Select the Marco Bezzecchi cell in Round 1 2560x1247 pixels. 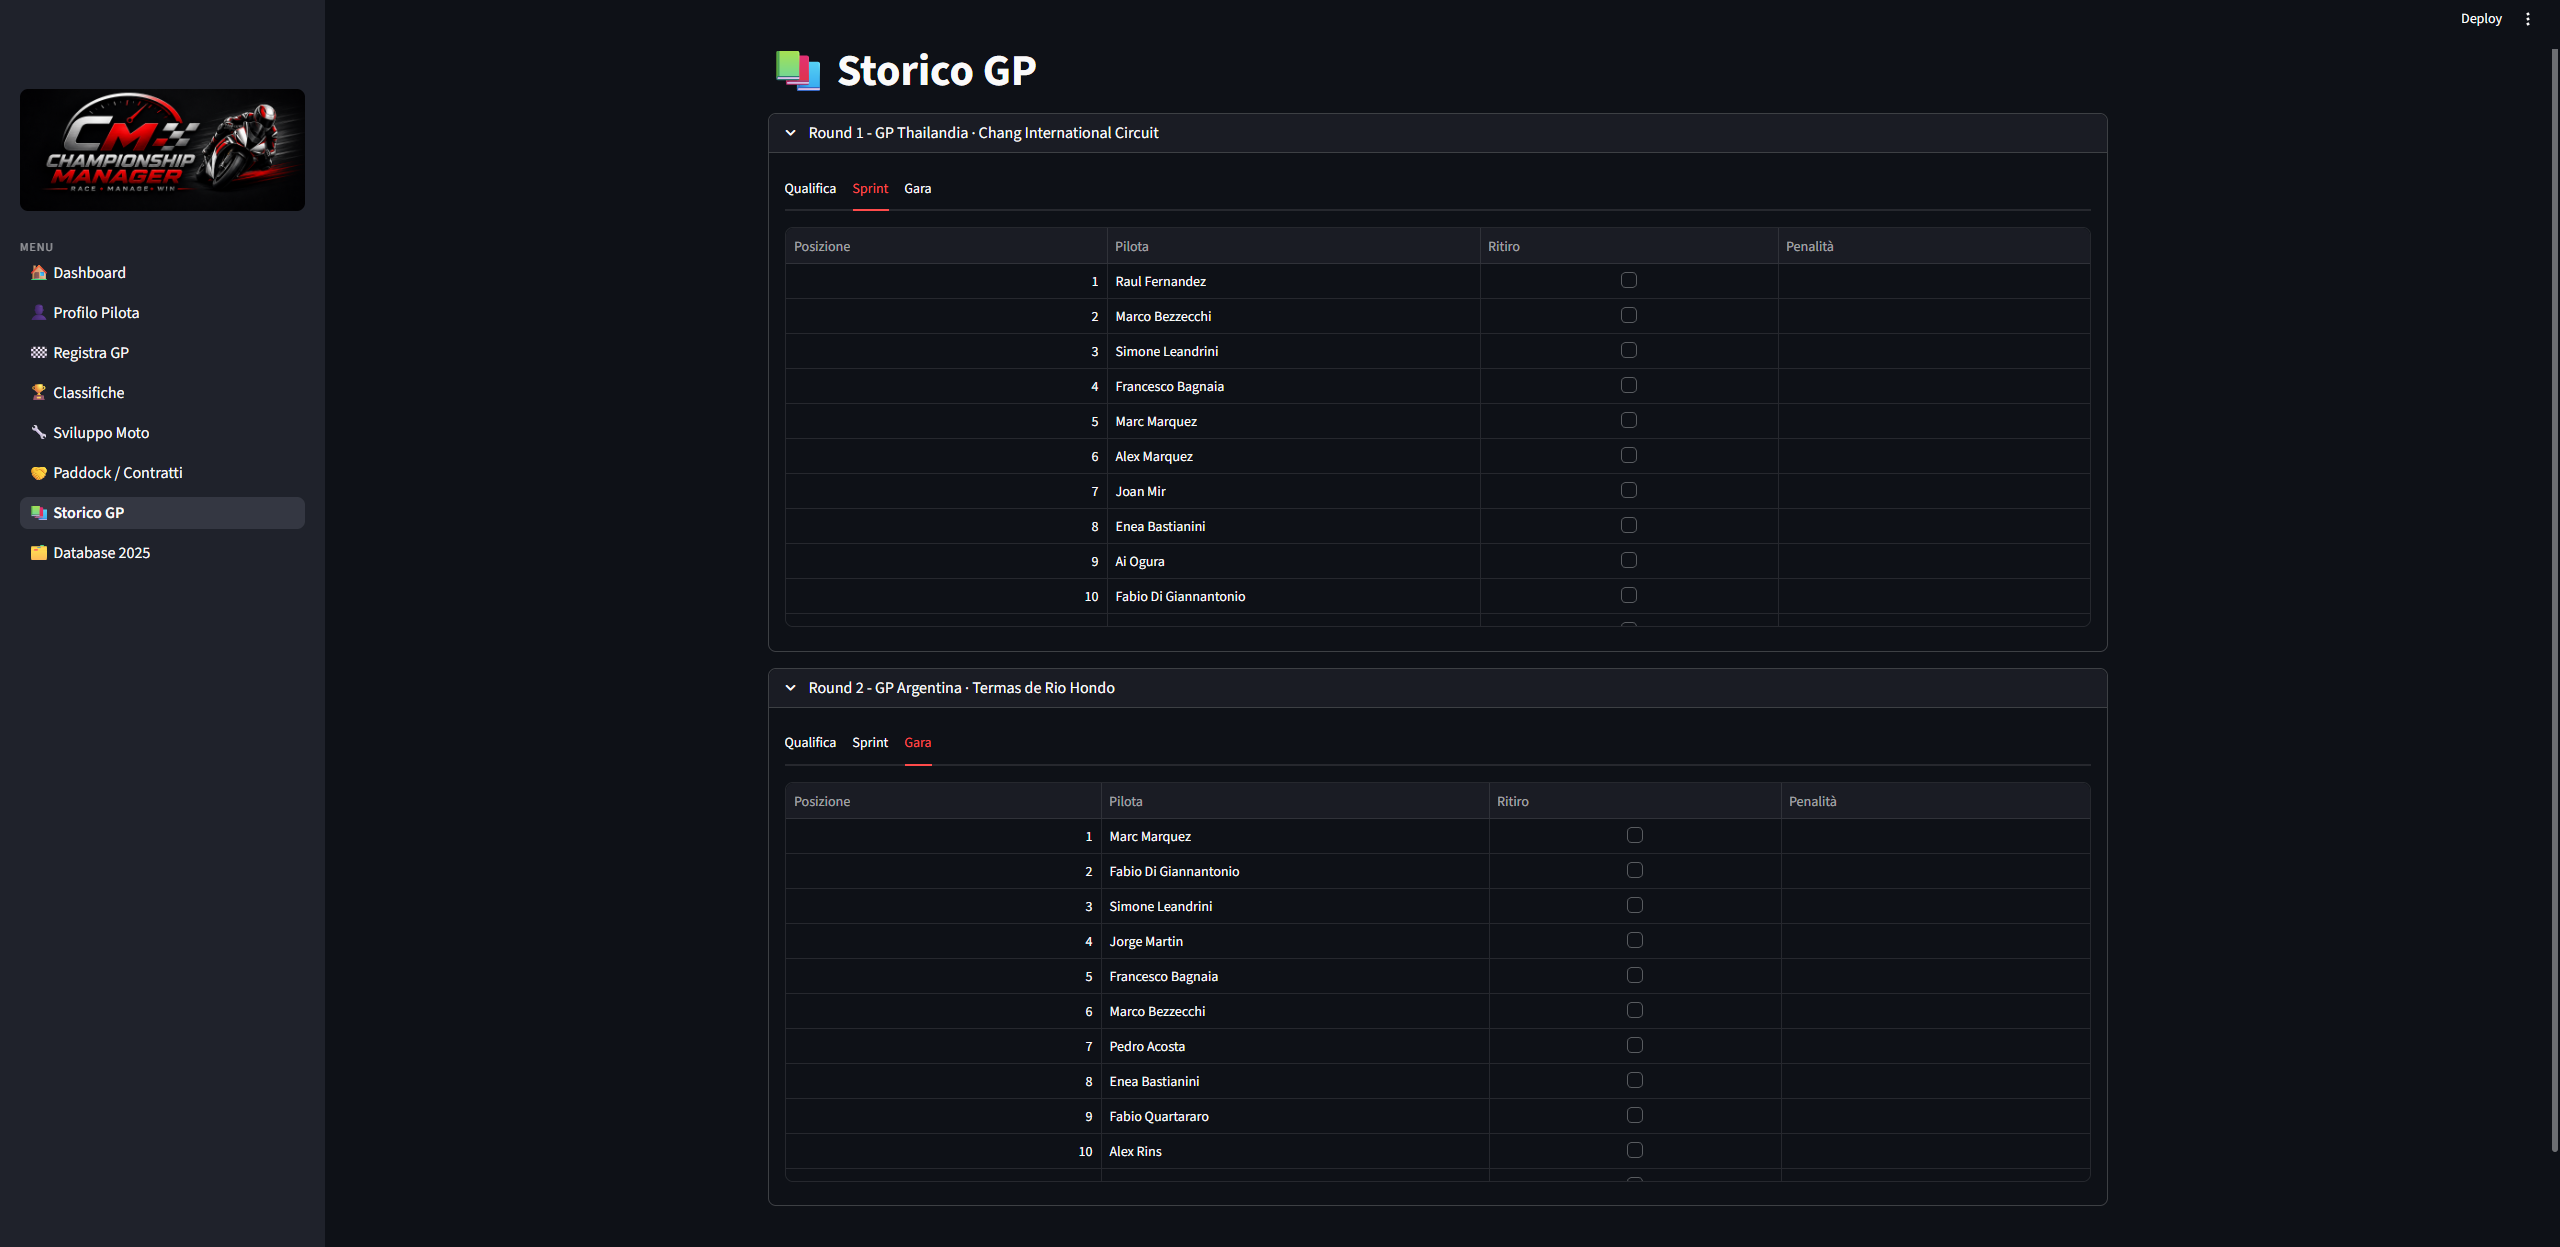point(1294,316)
